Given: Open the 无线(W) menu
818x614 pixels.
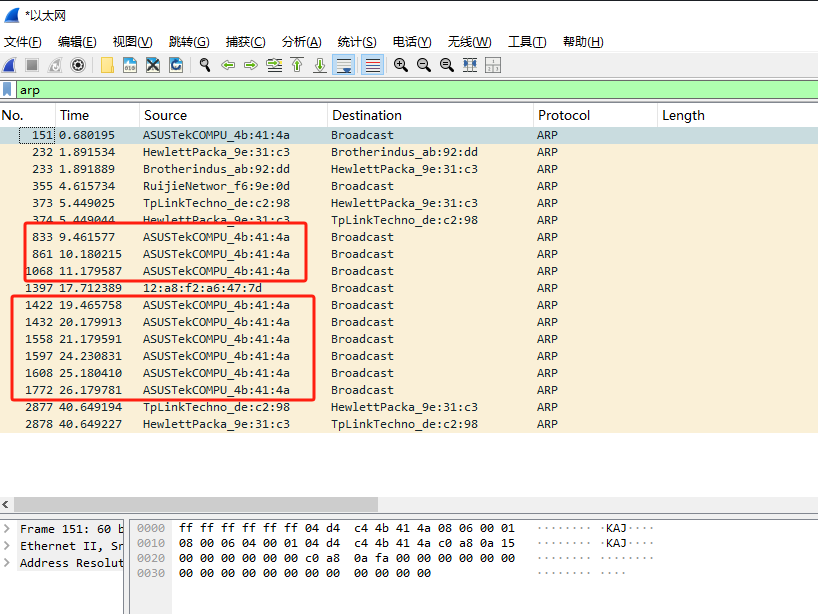Looking at the screenshot, I should (x=470, y=42).
